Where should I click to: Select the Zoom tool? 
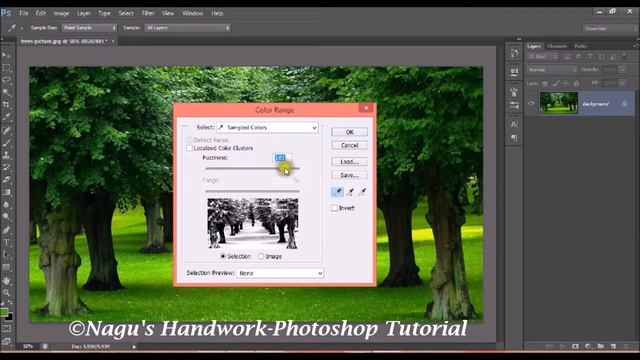pyautogui.click(x=7, y=293)
